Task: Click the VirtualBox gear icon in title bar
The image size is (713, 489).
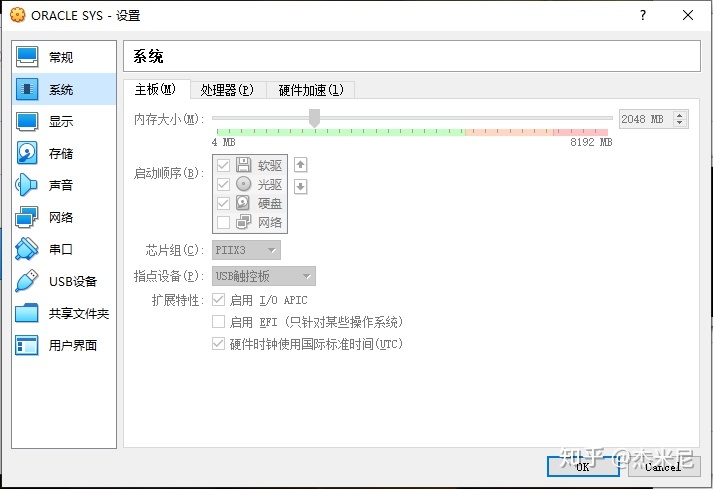Action: coord(17,15)
